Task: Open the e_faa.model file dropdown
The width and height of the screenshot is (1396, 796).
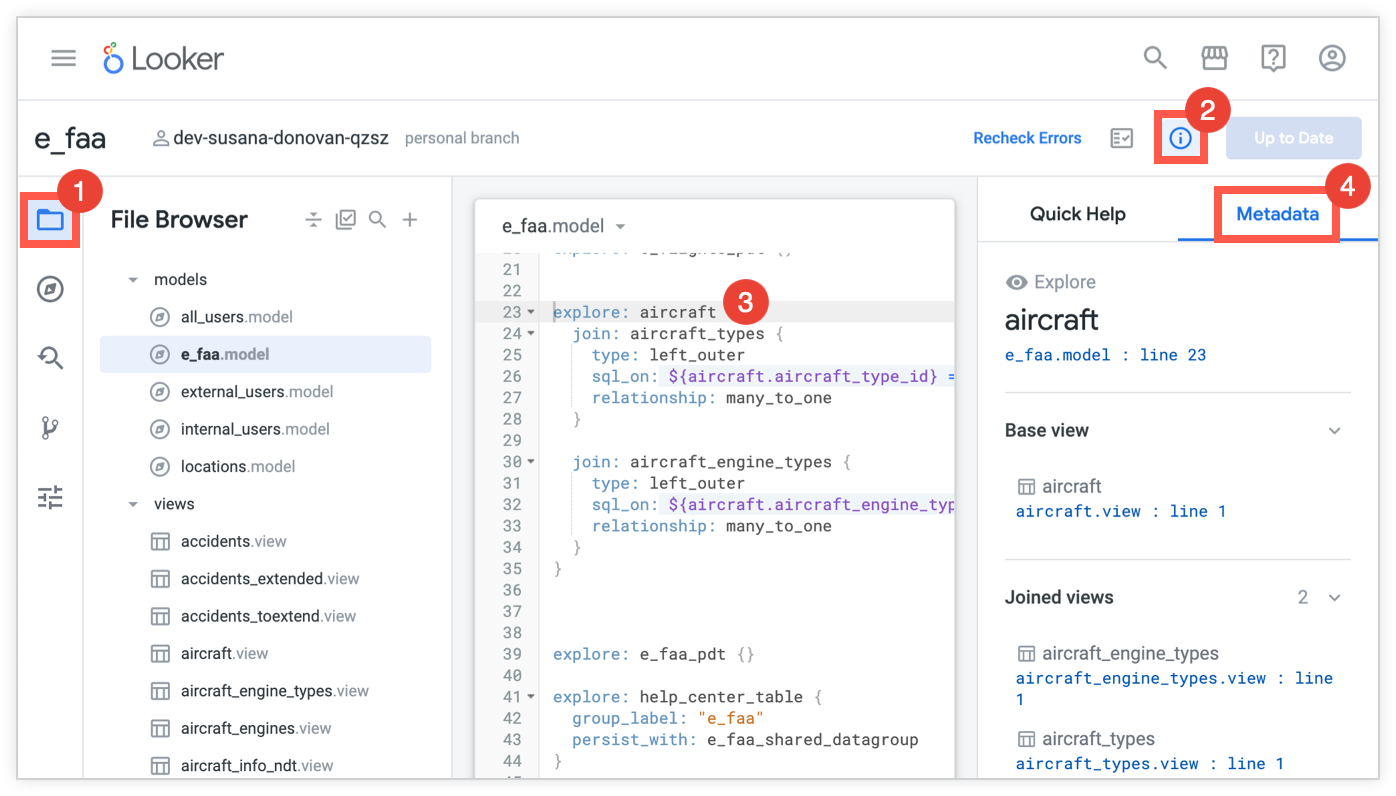Action: click(x=621, y=227)
